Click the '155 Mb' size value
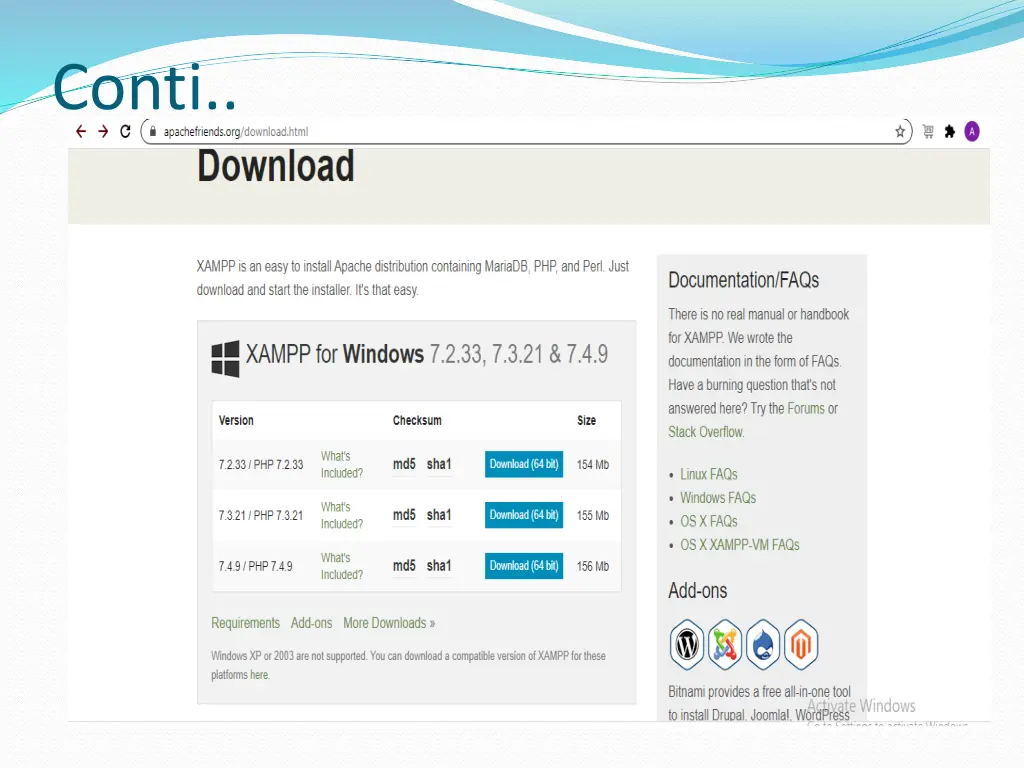 [x=593, y=516]
